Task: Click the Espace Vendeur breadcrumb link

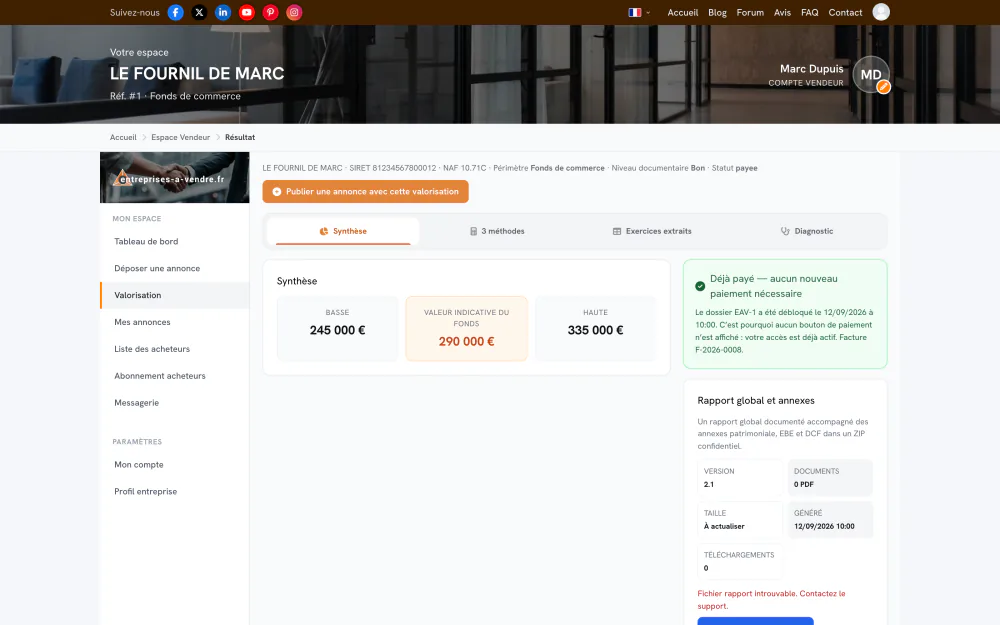Action: [180, 137]
